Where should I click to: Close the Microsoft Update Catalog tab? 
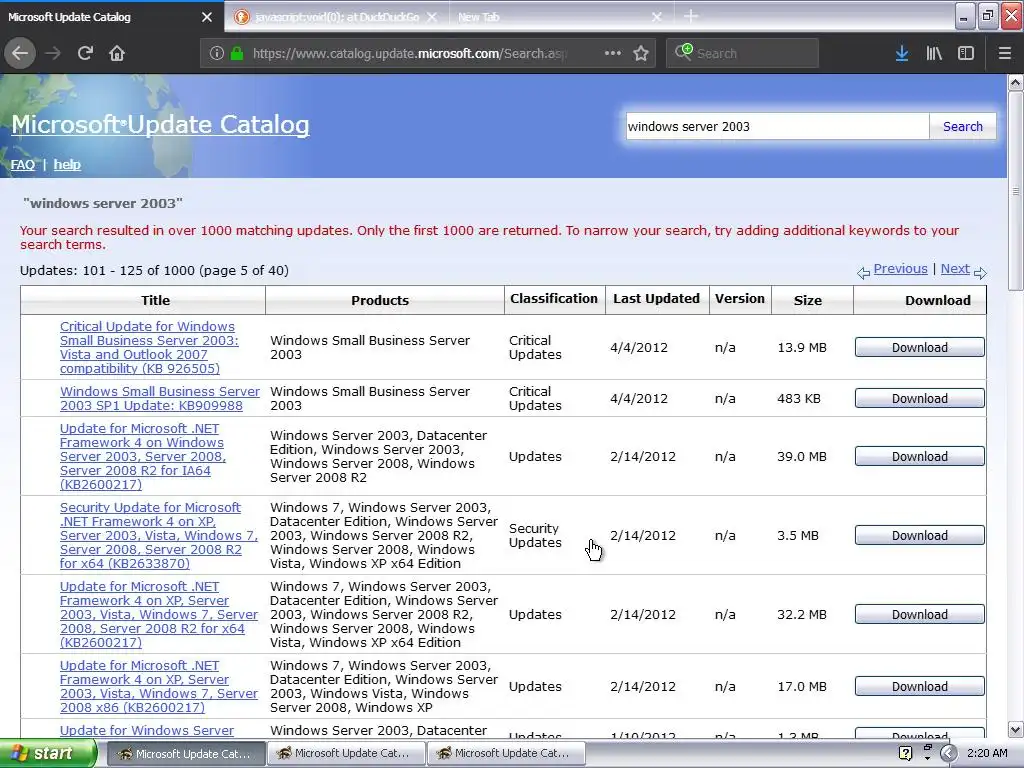pos(207,17)
